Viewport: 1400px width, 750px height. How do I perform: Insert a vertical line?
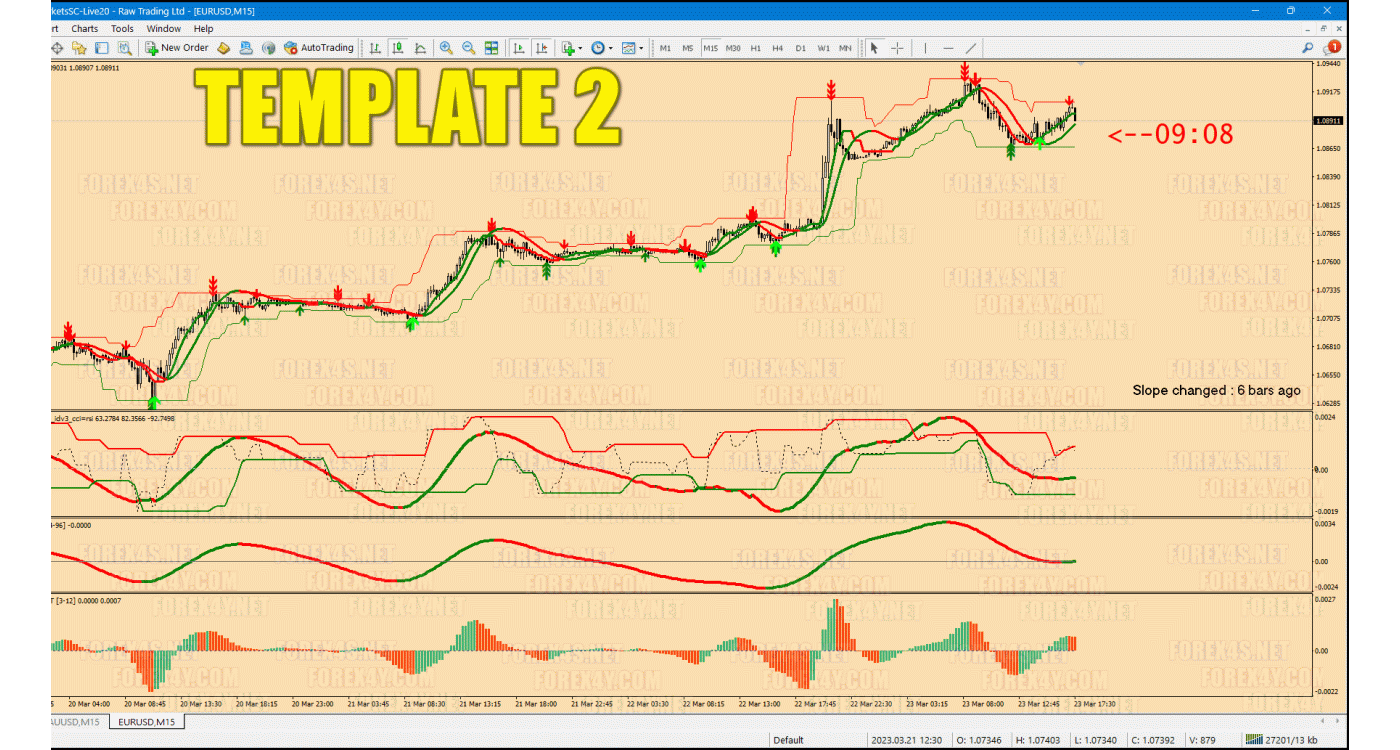point(925,47)
